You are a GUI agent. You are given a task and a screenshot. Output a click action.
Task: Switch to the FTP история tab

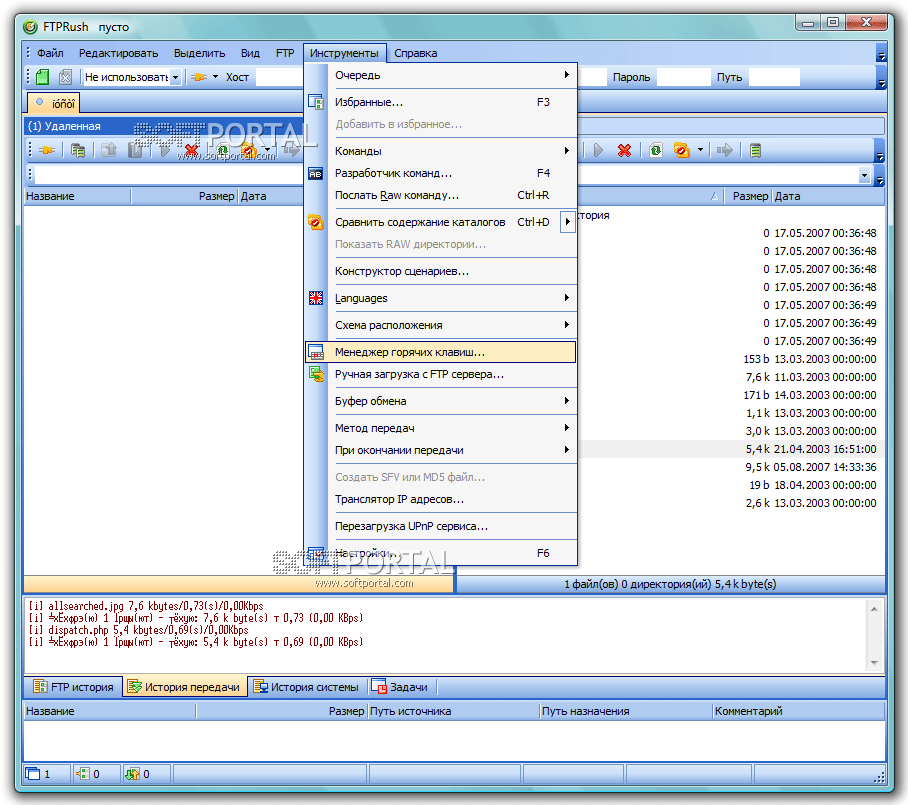coord(74,687)
